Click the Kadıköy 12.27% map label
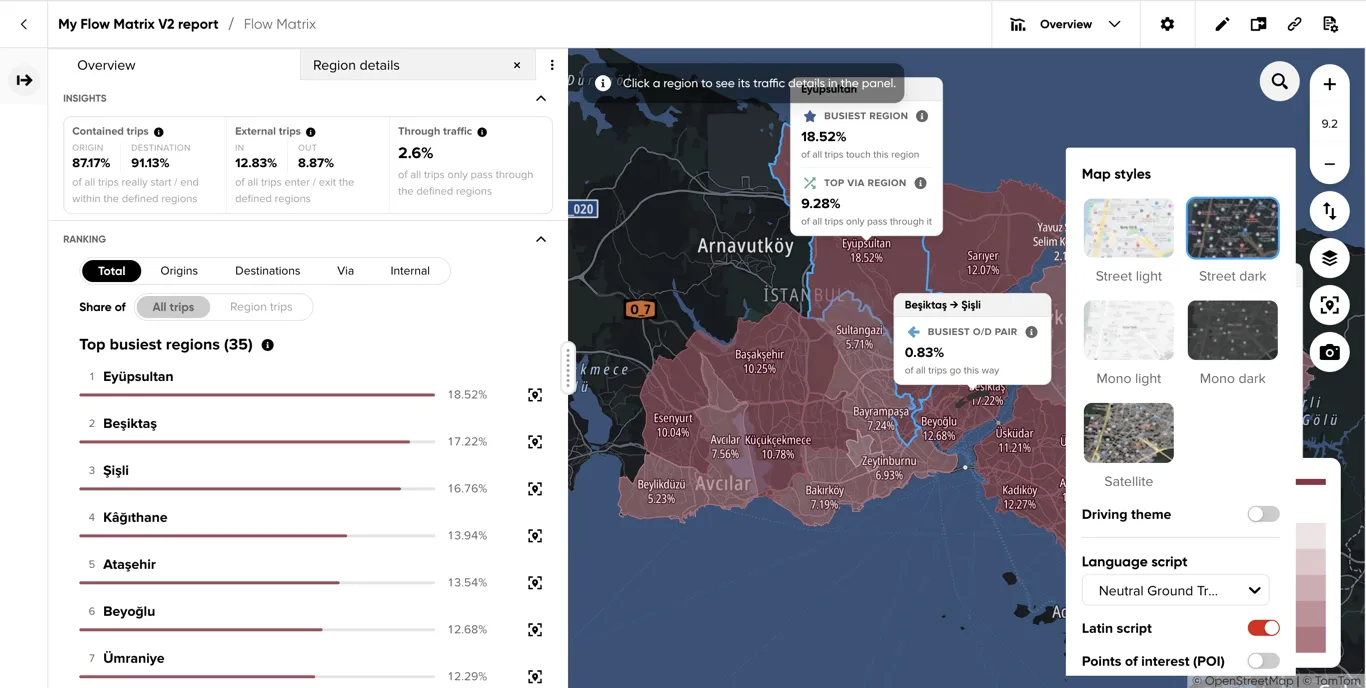1366x688 pixels. 1020,497
